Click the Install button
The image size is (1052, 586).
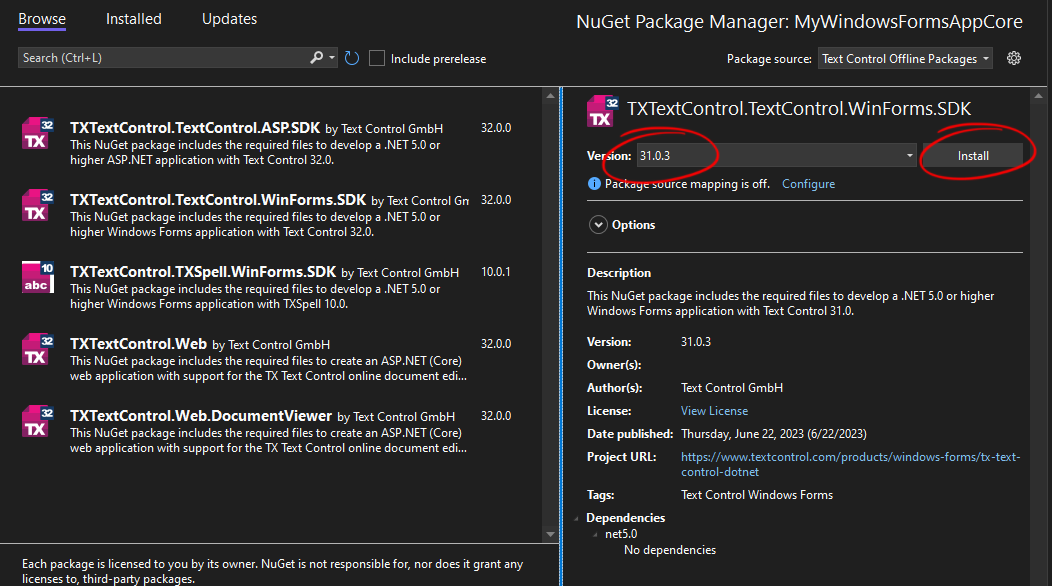[973, 155]
